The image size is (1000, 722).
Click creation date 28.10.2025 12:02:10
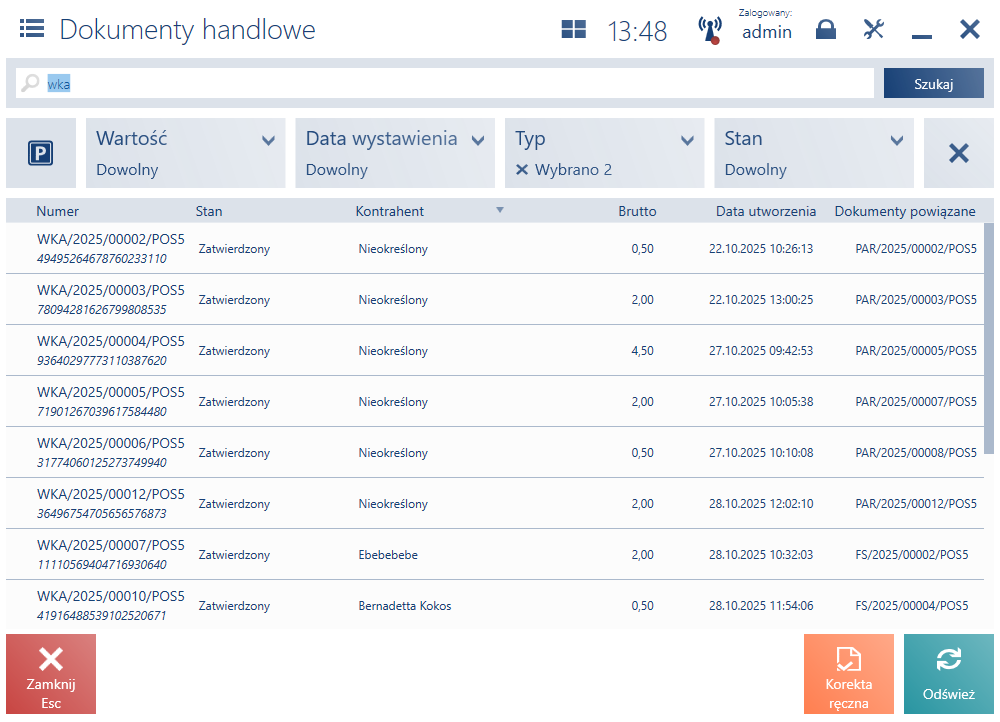pyautogui.click(x=761, y=504)
